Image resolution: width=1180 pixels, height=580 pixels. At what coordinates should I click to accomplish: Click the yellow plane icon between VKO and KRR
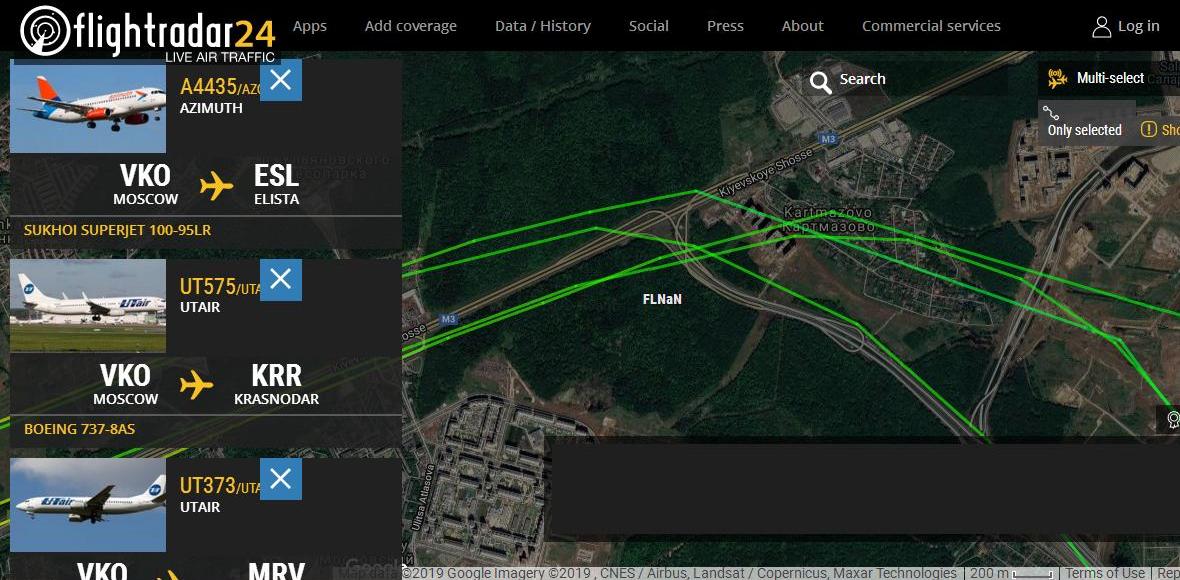coord(196,384)
